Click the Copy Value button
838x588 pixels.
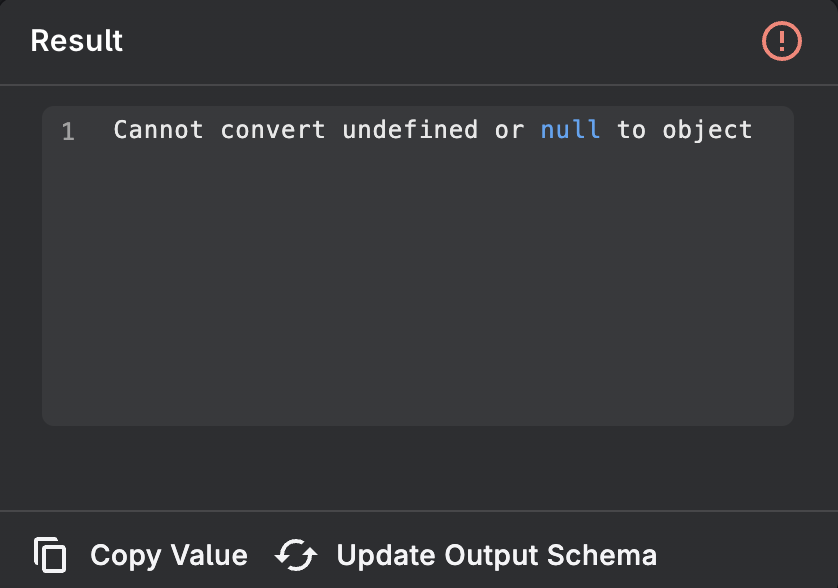click(168, 554)
